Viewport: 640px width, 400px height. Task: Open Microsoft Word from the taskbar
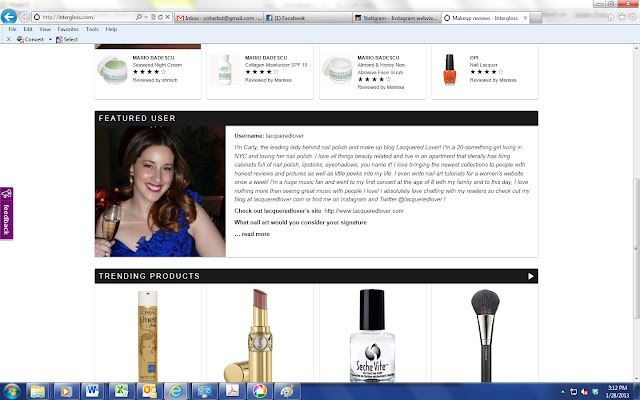point(93,391)
